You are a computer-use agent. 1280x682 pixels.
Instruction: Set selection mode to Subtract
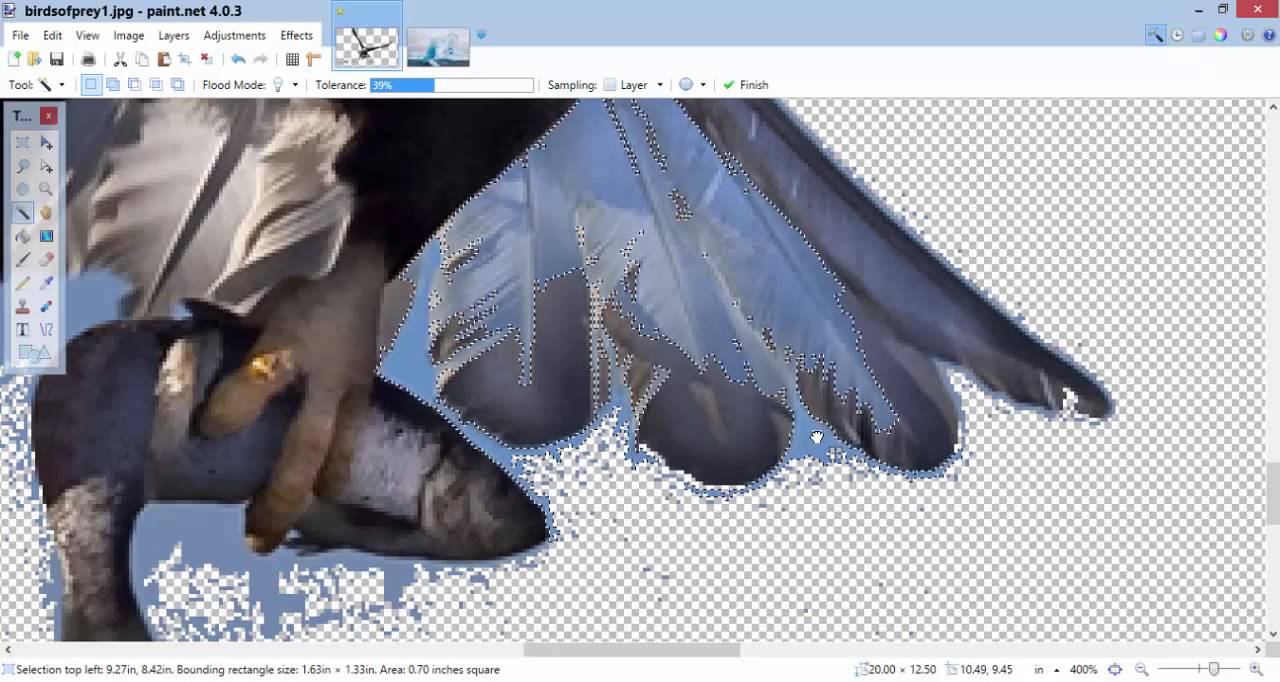pyautogui.click(x=134, y=85)
